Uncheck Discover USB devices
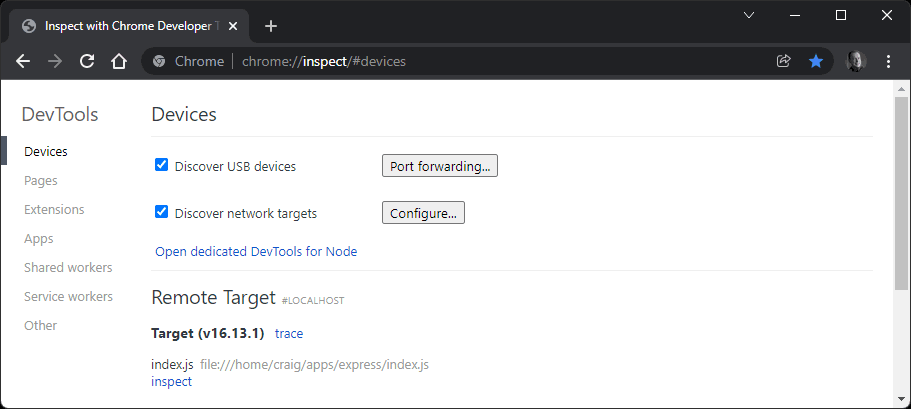Image resolution: width=911 pixels, height=409 pixels. point(161,165)
